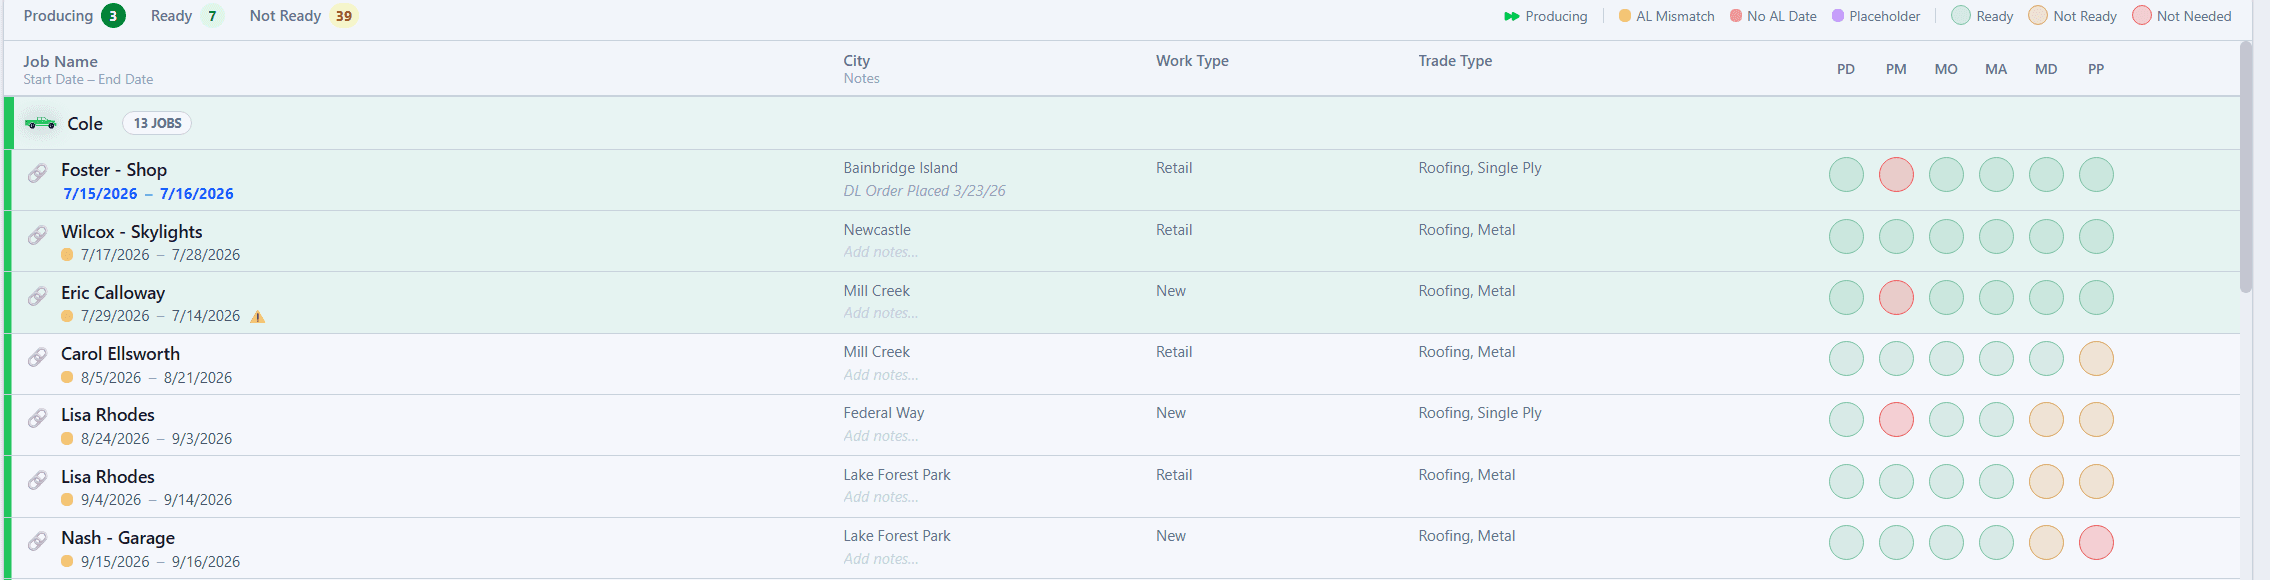Viewport: 2270px width, 580px height.
Task: Sort by the Trade Type column header
Action: (x=1455, y=60)
